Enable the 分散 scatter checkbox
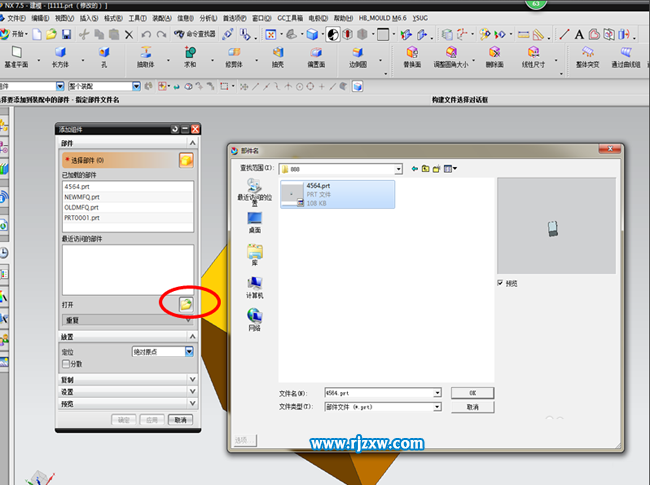The height and width of the screenshot is (485, 650). [x=67, y=364]
